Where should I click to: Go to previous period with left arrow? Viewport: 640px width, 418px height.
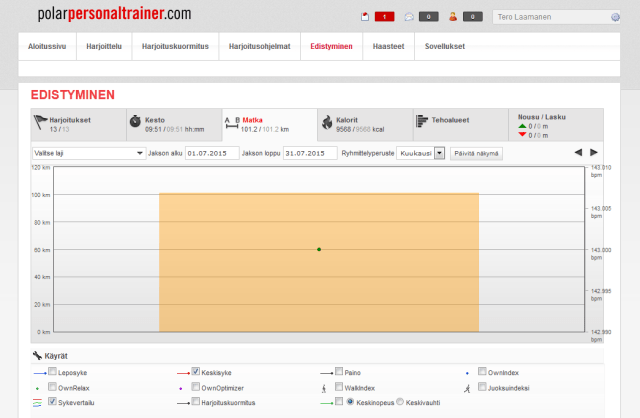click(x=578, y=153)
